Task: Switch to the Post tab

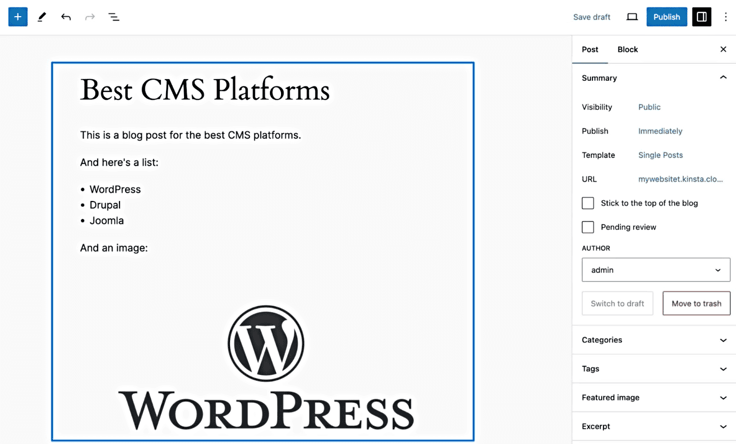Action: tap(590, 49)
